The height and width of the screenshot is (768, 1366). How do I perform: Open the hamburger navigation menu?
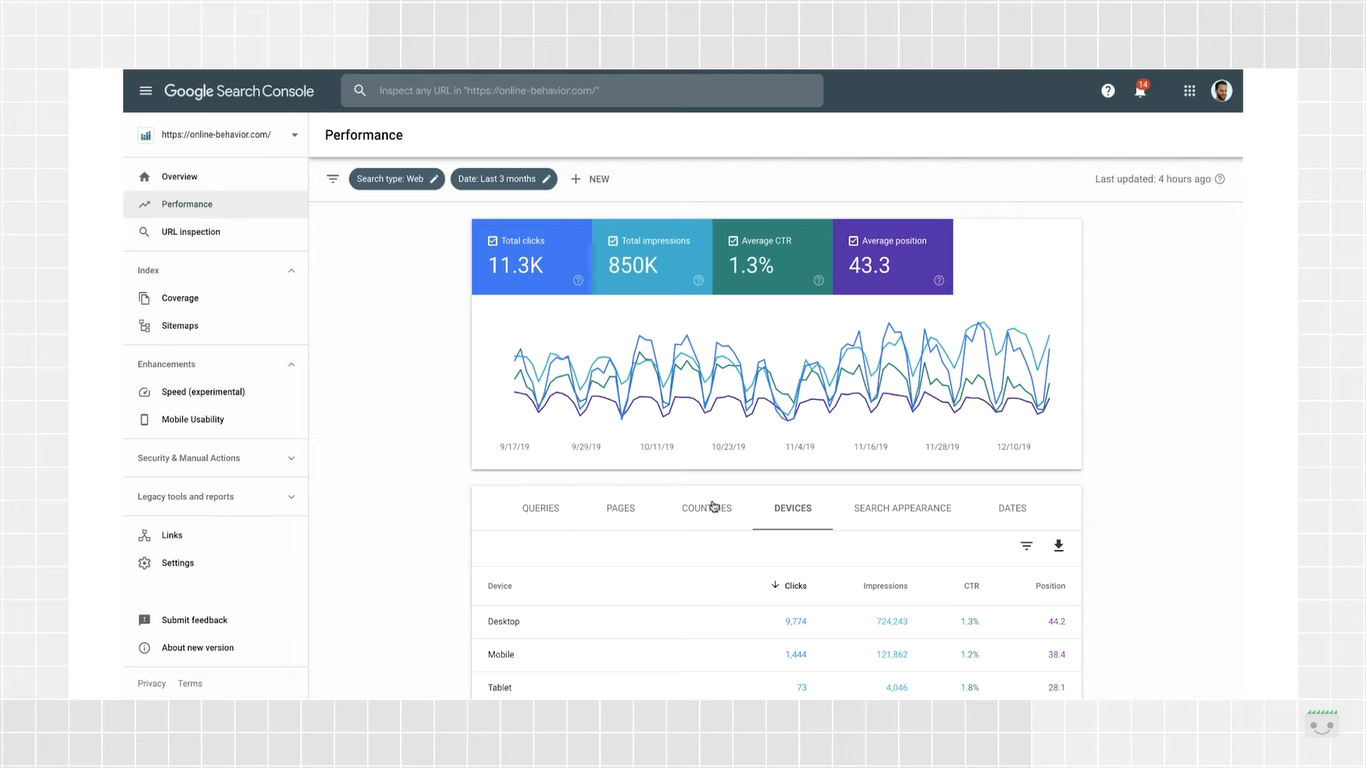click(x=145, y=91)
